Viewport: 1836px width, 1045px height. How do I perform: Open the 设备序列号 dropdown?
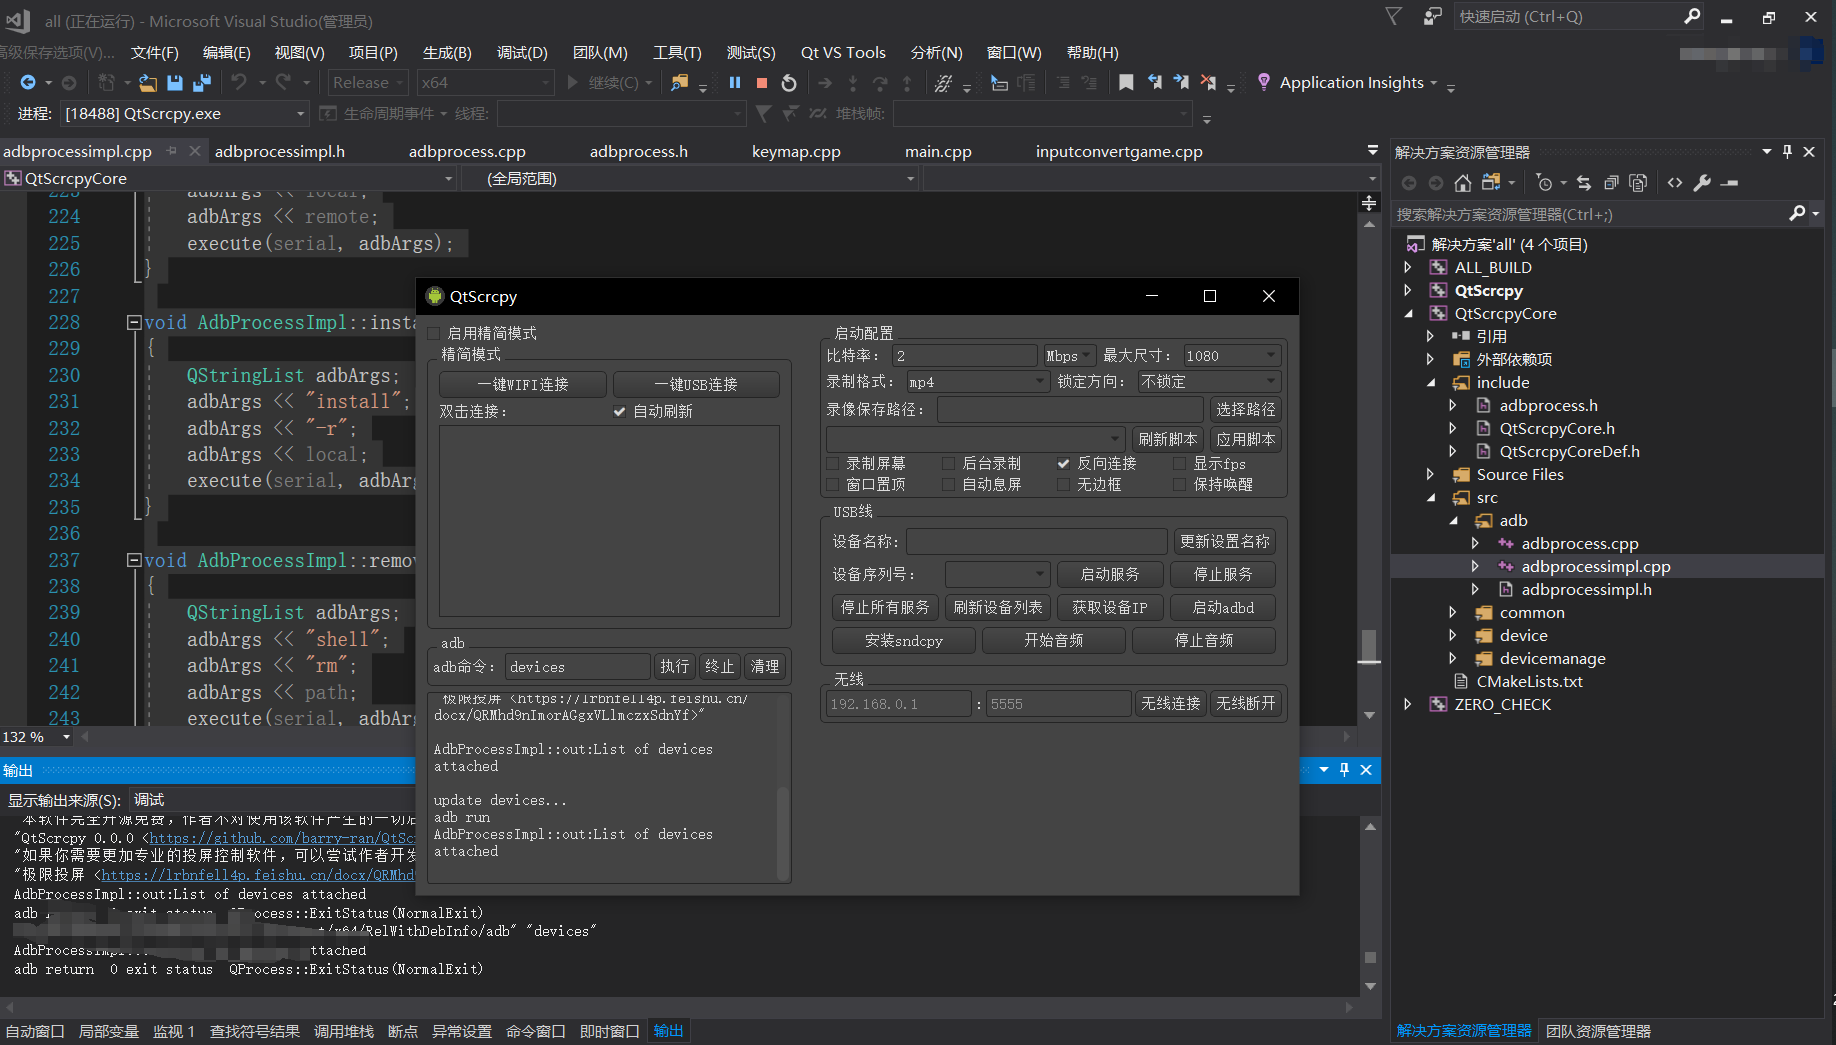pos(997,574)
